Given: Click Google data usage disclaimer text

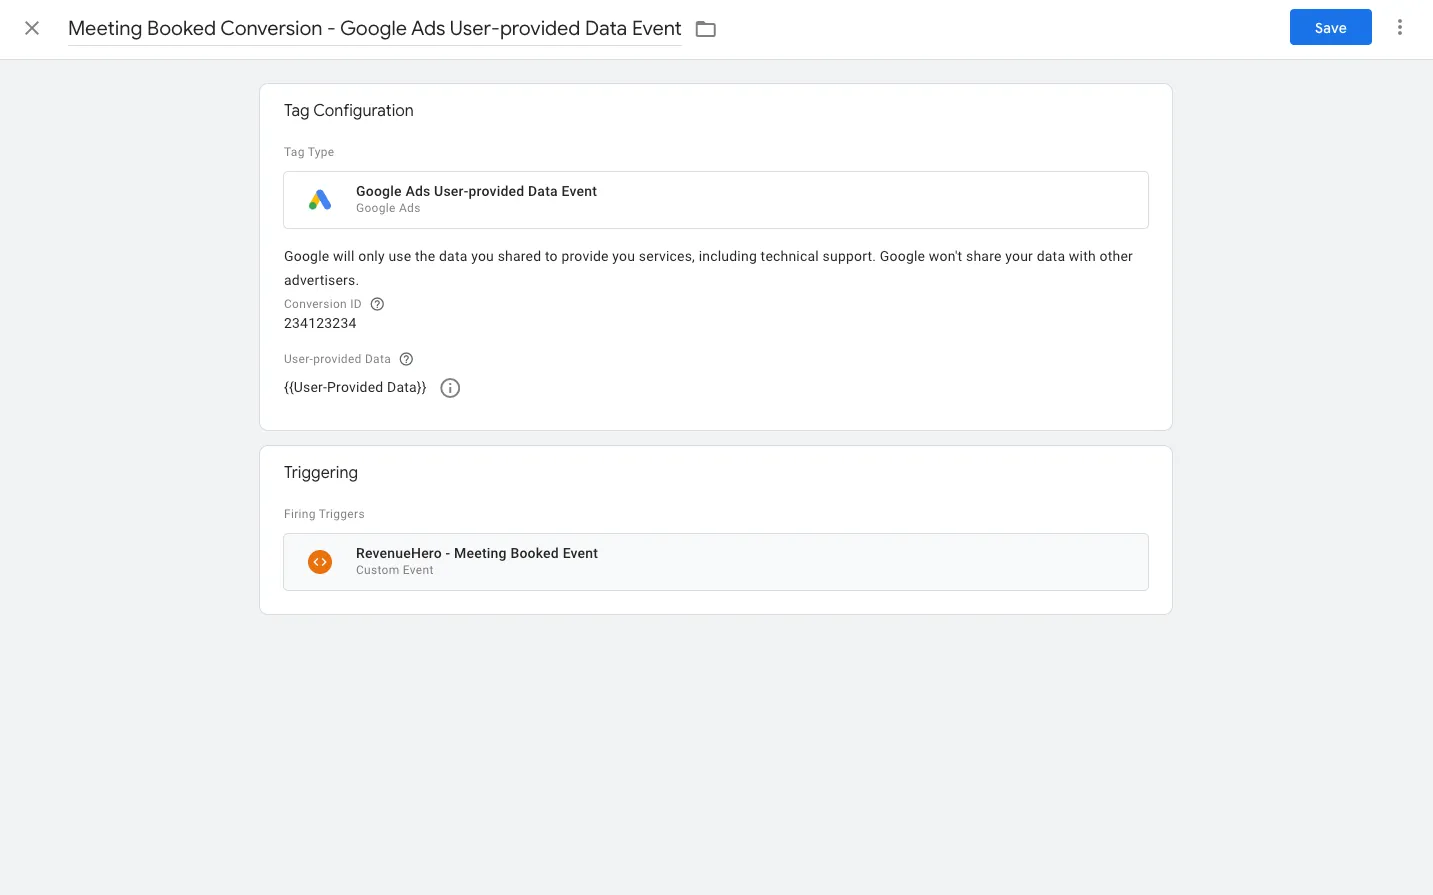Looking at the screenshot, I should [708, 268].
